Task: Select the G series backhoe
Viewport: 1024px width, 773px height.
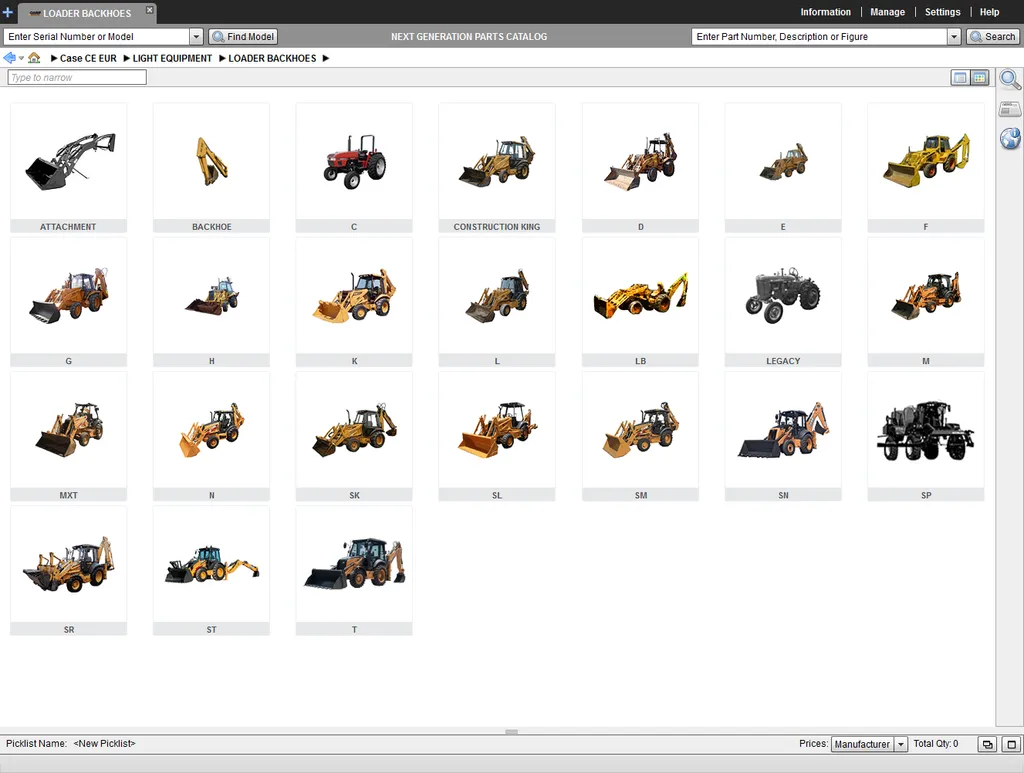Action: point(69,302)
